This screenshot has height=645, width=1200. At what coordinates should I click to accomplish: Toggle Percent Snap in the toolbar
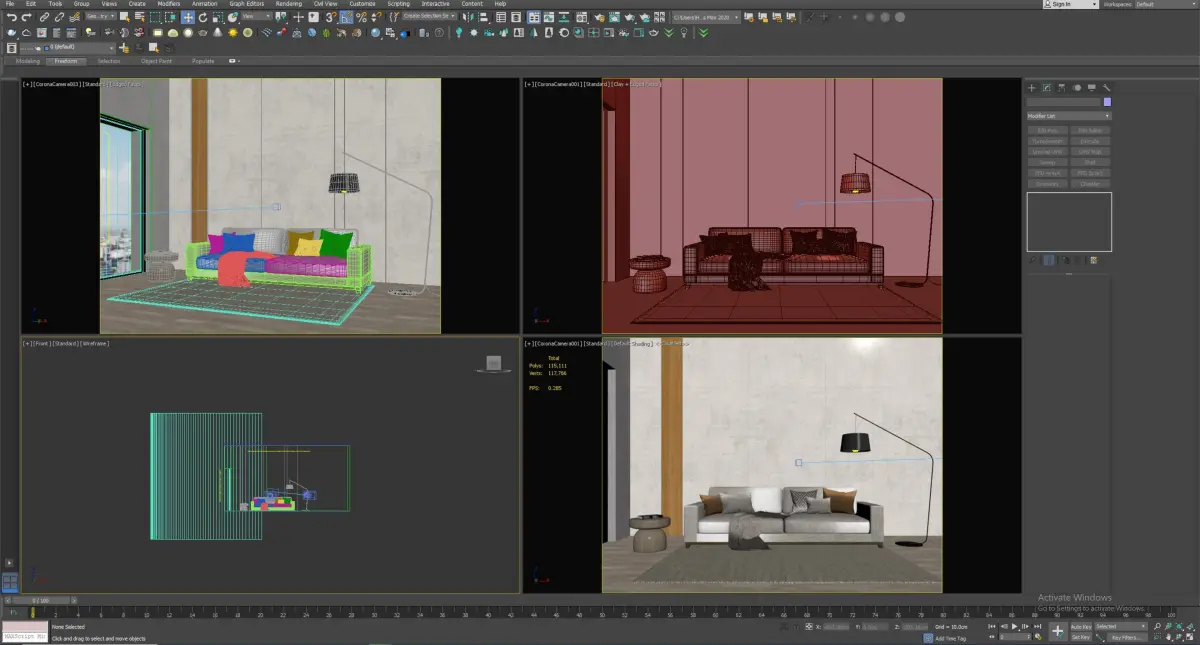click(361, 17)
